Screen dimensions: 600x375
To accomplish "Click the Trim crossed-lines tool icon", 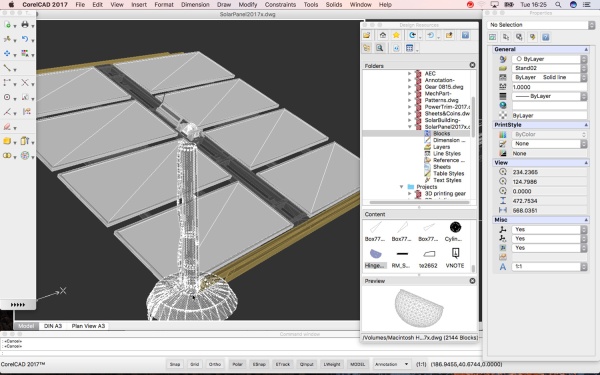I will [x=25, y=82].
